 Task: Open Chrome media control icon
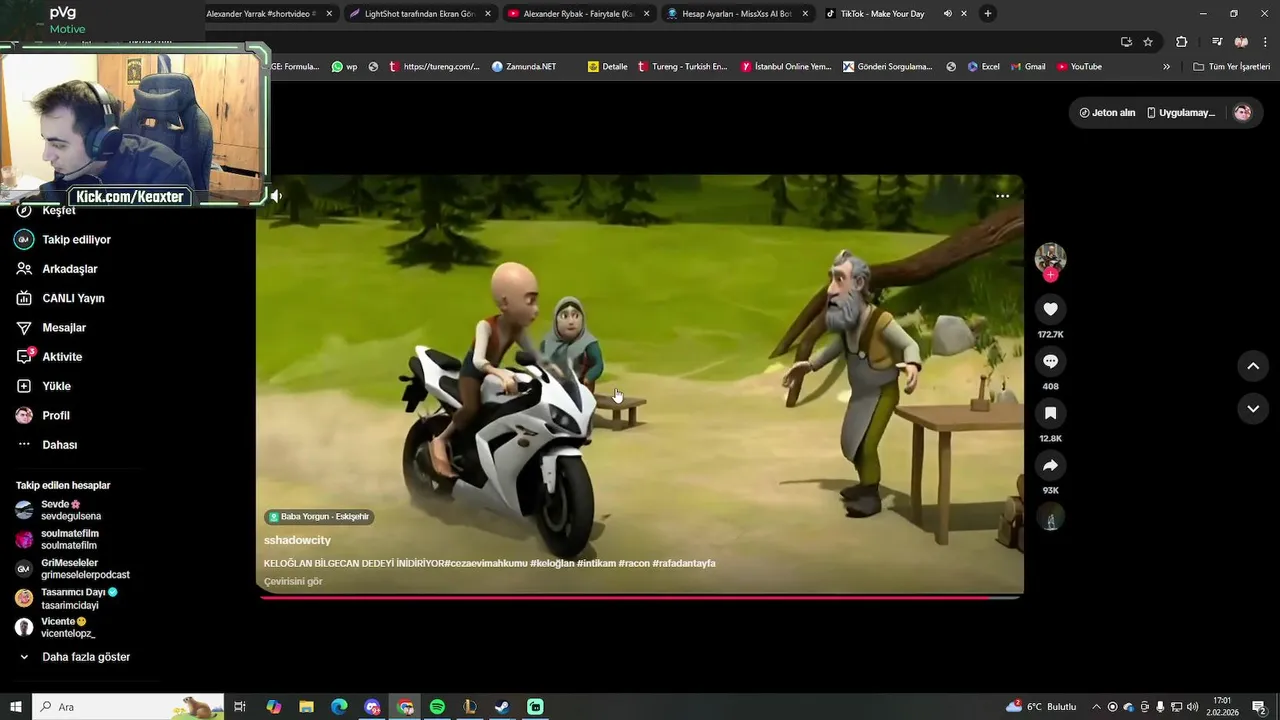pos(1217,42)
